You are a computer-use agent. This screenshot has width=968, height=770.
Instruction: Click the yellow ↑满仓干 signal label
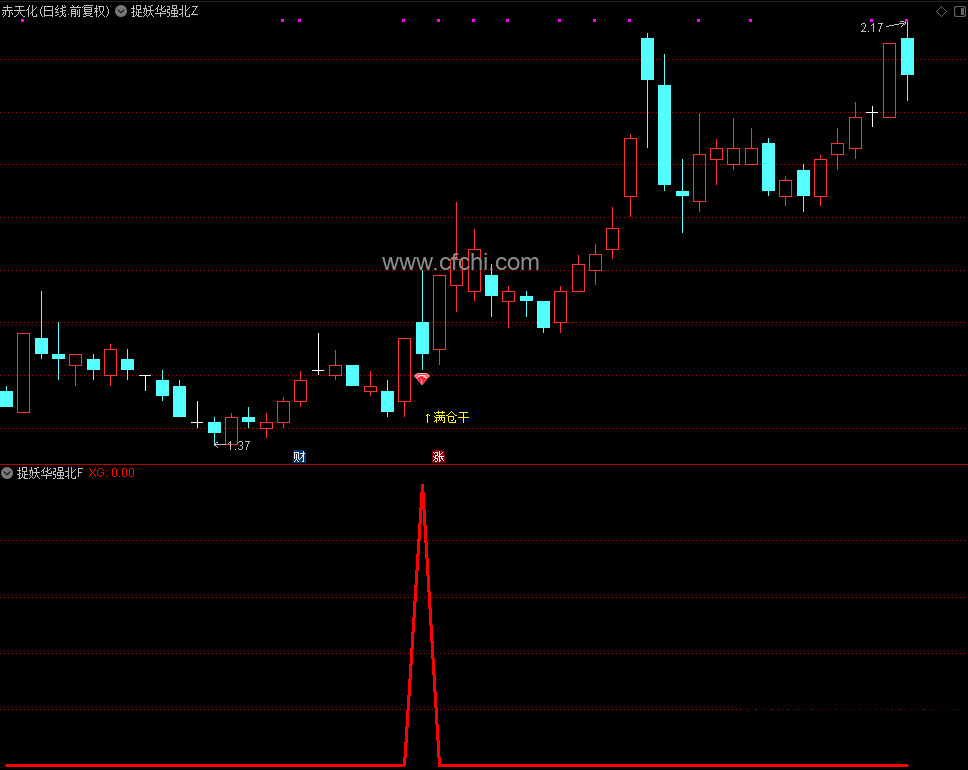tap(447, 417)
